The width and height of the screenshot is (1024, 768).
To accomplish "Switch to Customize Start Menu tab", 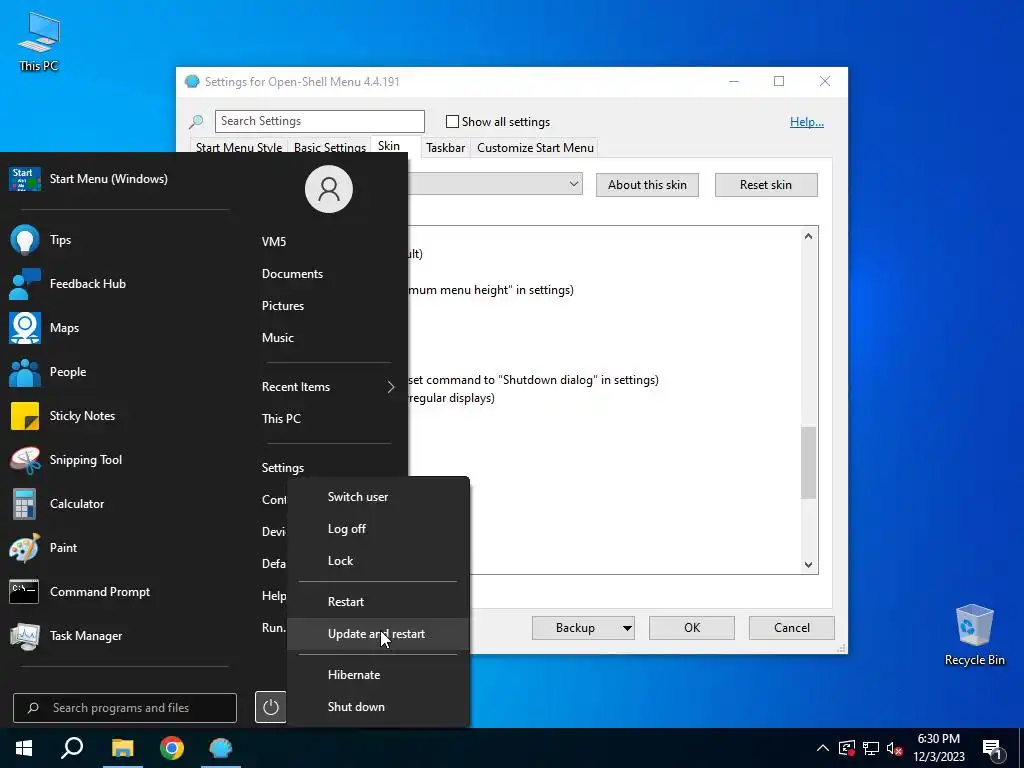I will click(x=536, y=148).
